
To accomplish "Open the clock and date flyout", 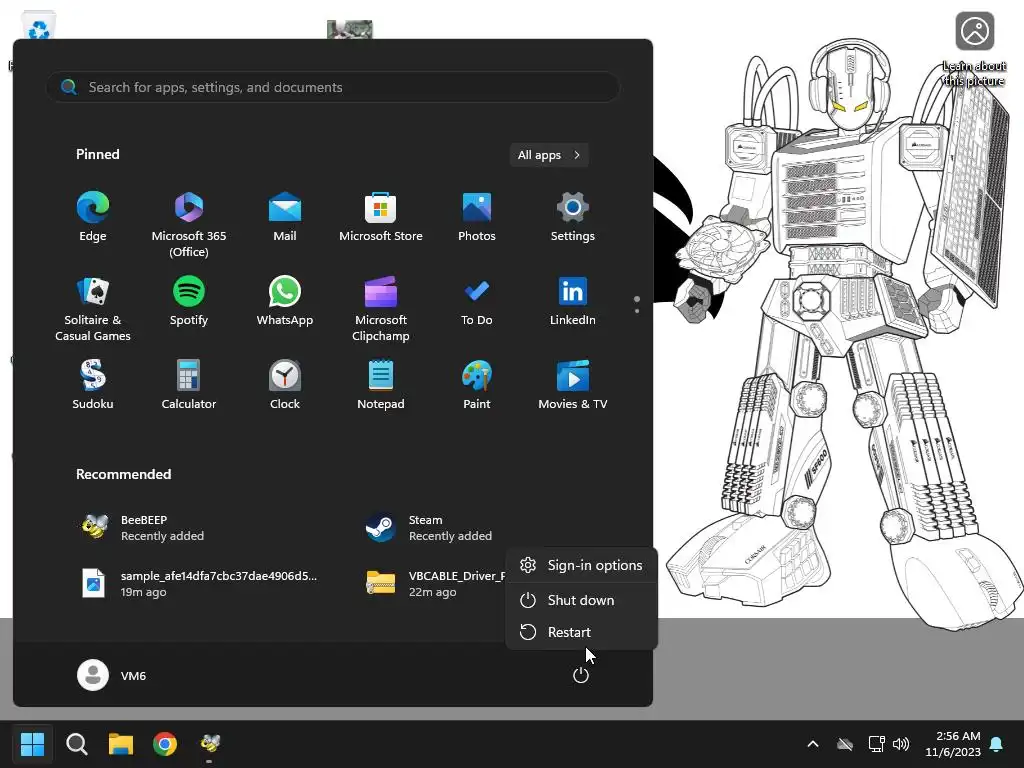I will 953,744.
